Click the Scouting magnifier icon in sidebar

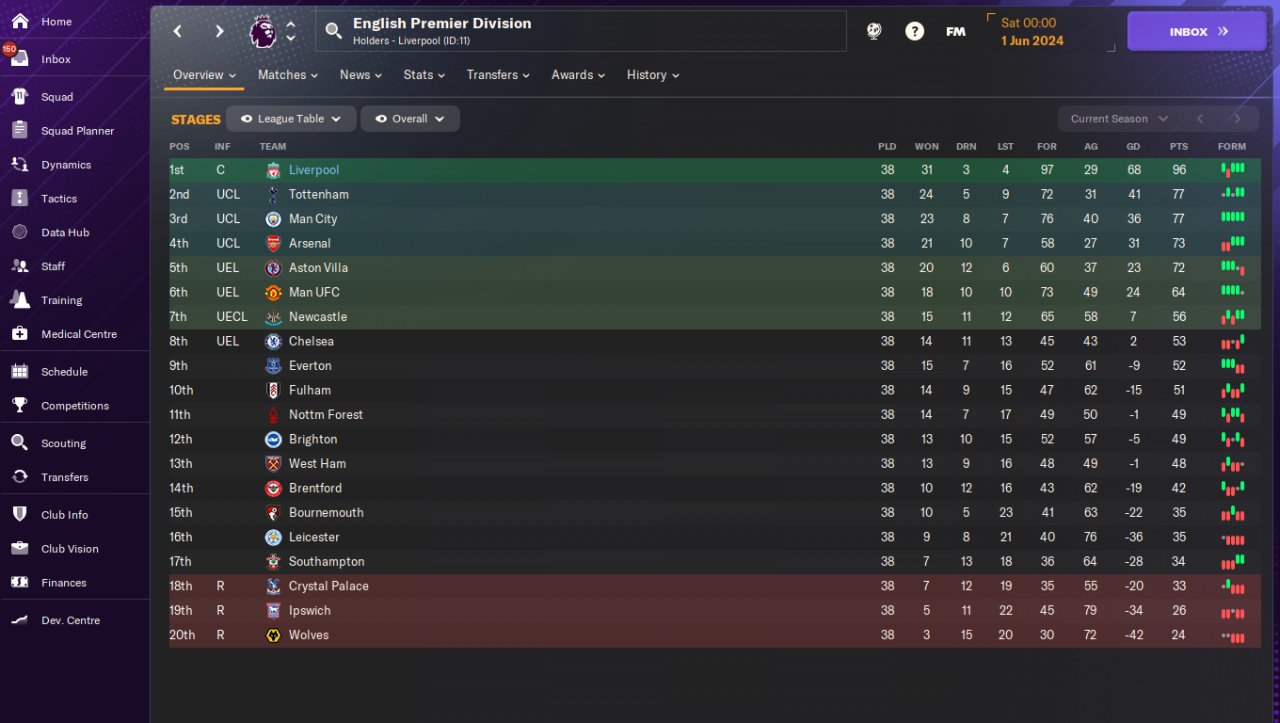click(19, 443)
